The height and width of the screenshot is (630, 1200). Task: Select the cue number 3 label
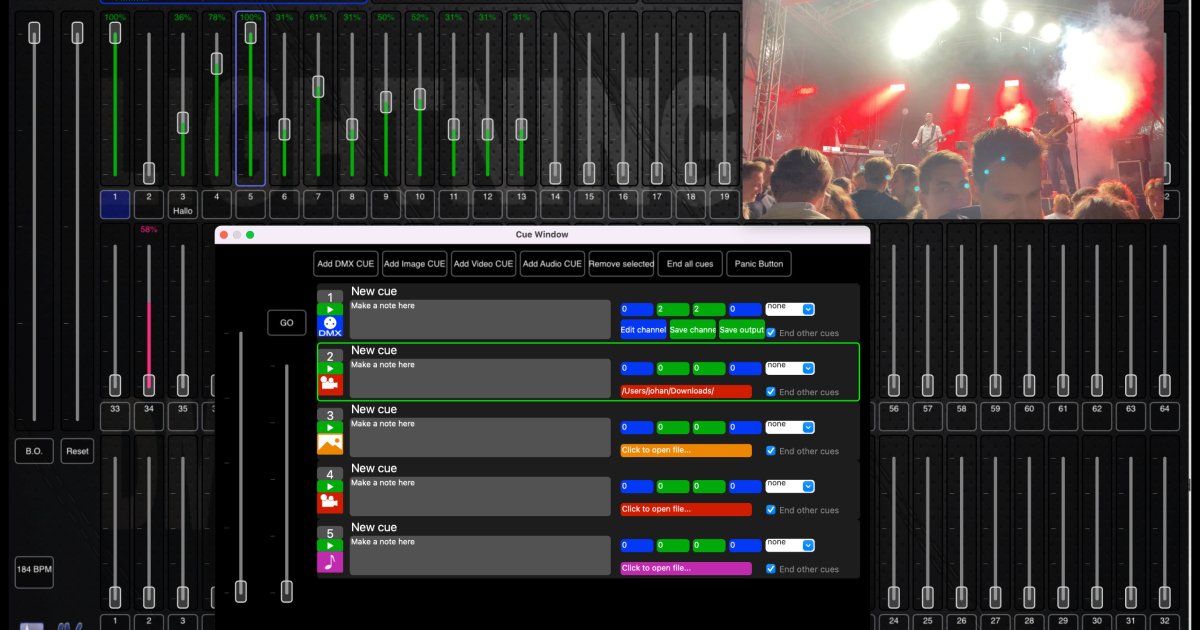coord(330,415)
